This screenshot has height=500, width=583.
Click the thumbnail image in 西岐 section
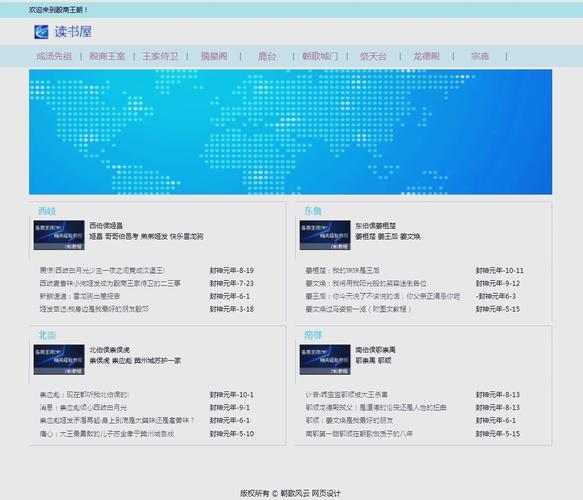(59, 235)
